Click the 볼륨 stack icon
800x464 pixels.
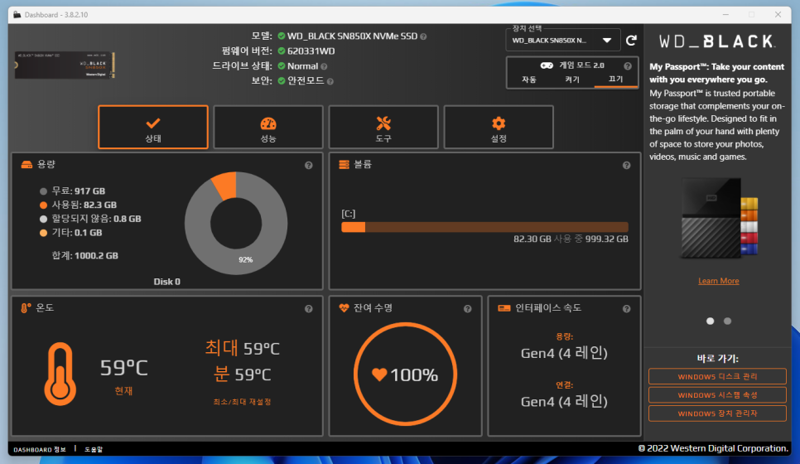click(344, 164)
